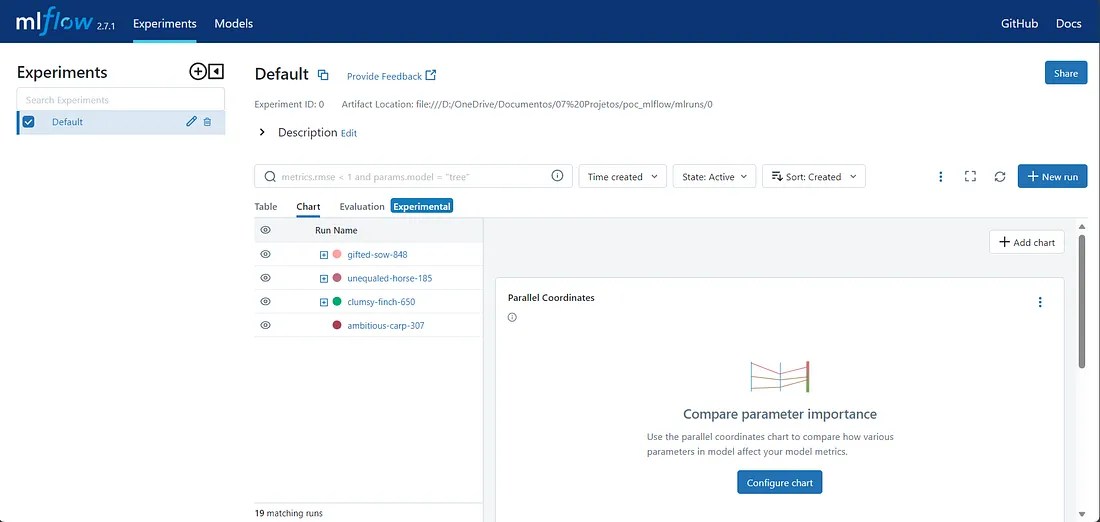Click the external link icon beside Provide Feedback
Screen dimensions: 1100x522
431,75
